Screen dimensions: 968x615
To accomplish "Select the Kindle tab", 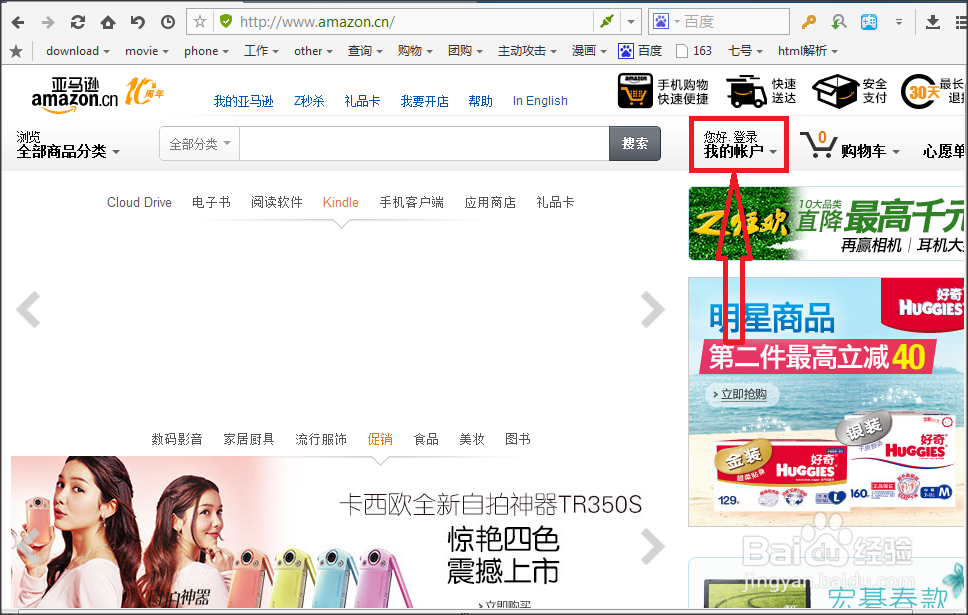I will pos(341,203).
